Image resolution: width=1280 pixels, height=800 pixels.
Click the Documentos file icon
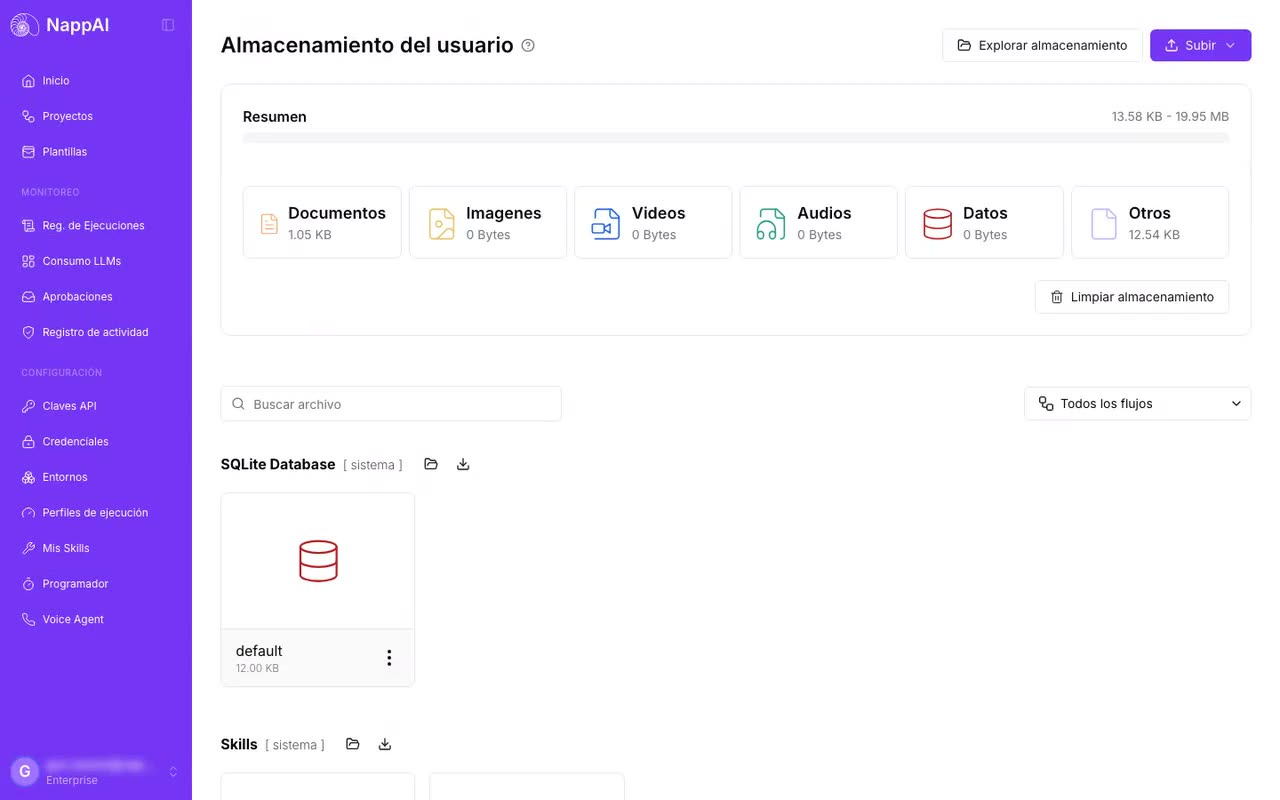pyautogui.click(x=269, y=223)
